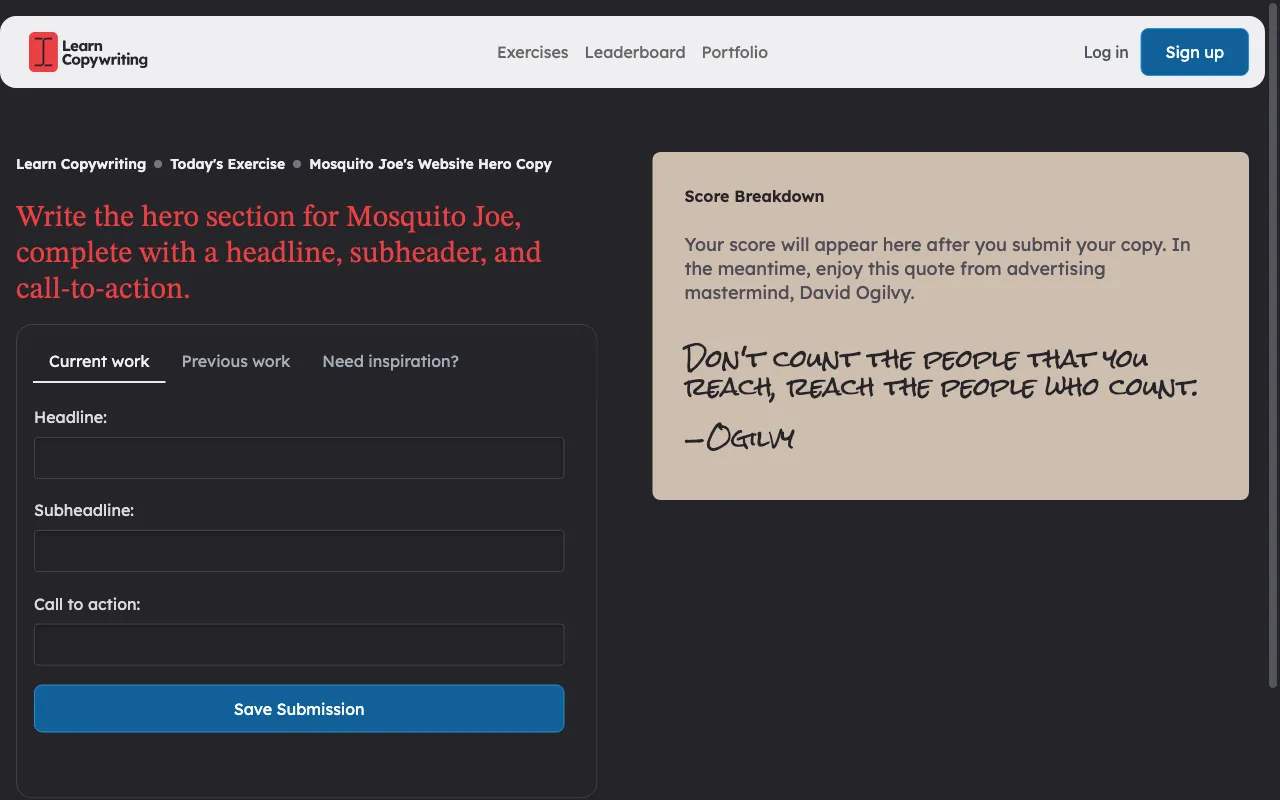Screen dimensions: 1280x800
Task: Click the Learn Copywriting wordmark text
Action: 104,53
